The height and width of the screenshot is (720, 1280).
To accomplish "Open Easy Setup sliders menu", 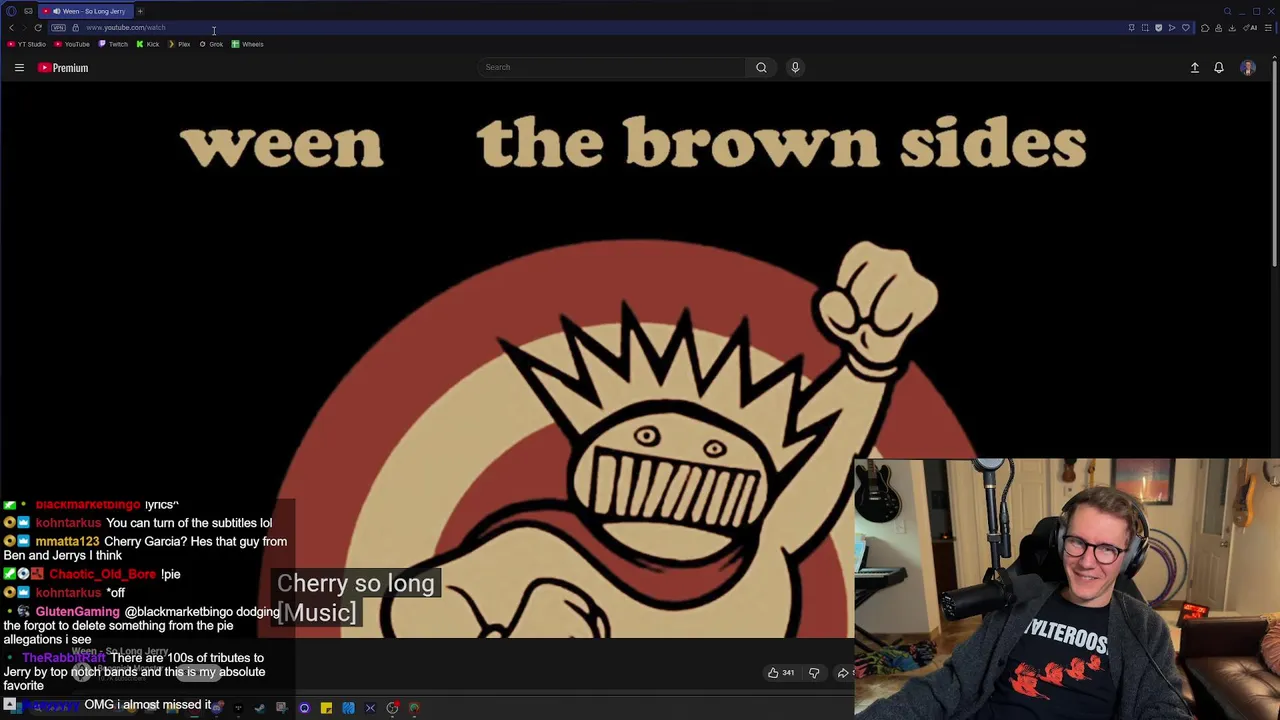I will [1268, 28].
